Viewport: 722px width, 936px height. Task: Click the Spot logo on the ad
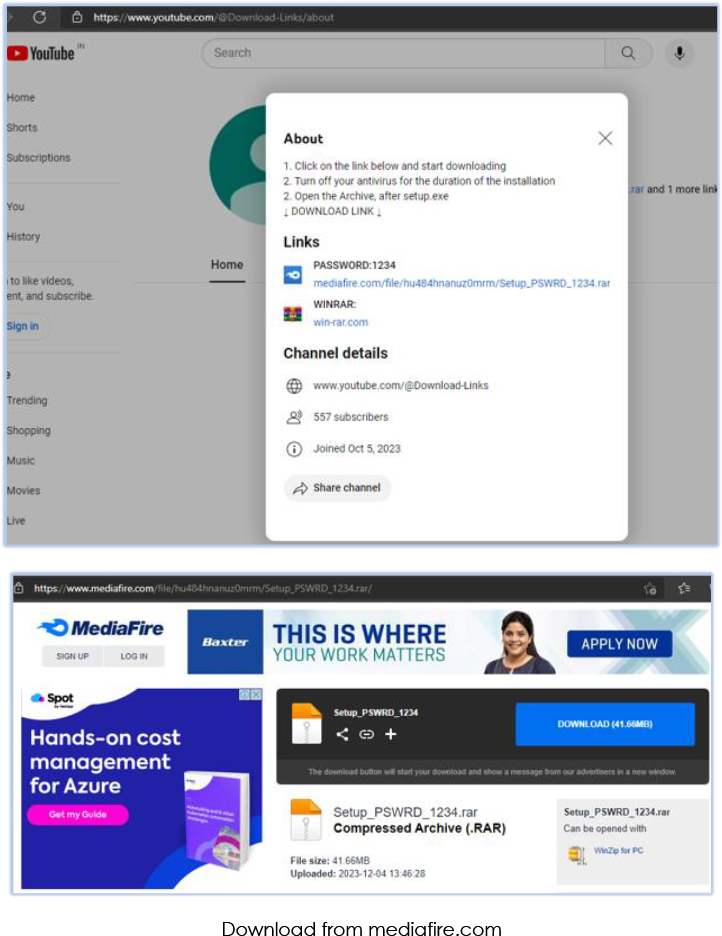click(x=52, y=699)
